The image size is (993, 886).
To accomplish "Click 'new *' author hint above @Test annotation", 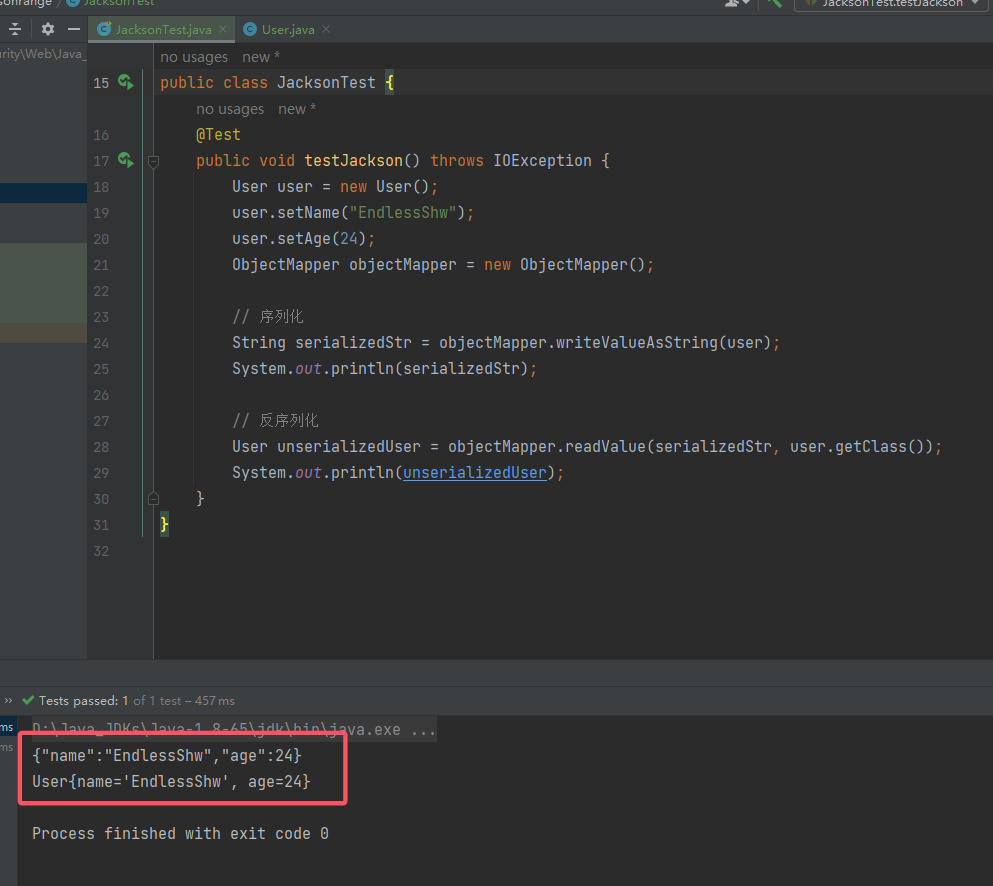I will [x=297, y=109].
